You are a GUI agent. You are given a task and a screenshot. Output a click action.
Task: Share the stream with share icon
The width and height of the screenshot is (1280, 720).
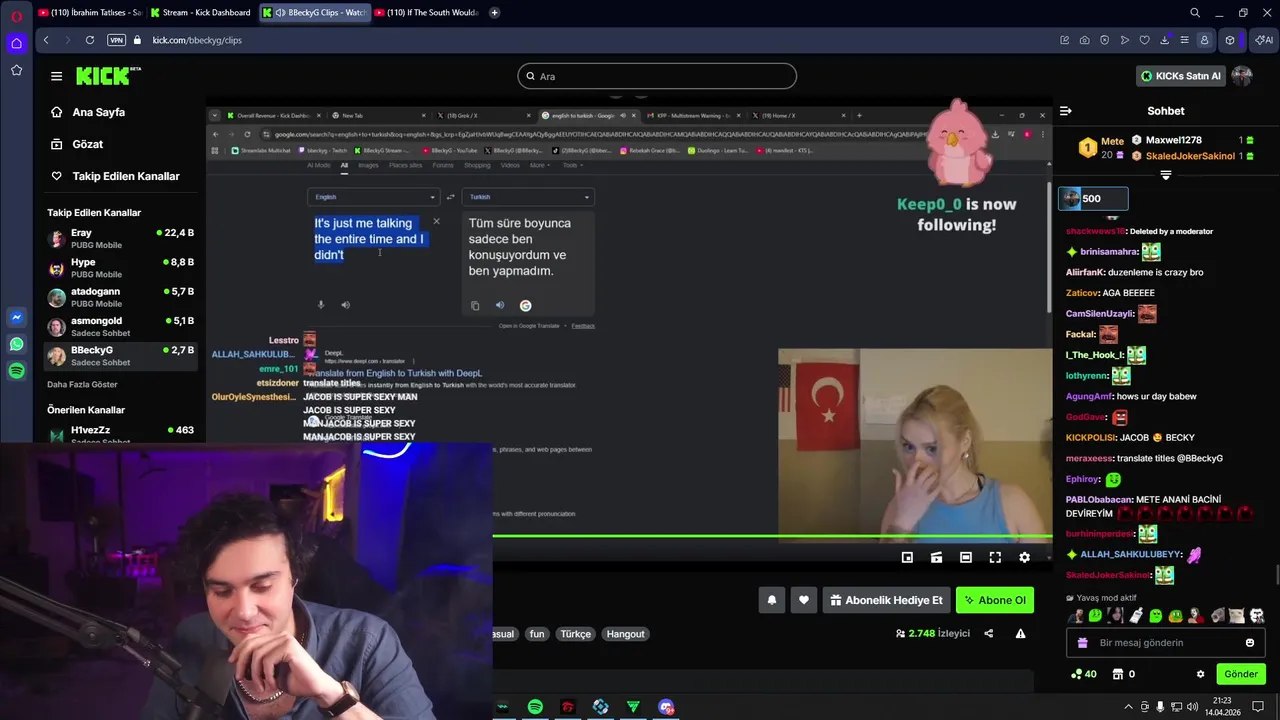(x=989, y=633)
